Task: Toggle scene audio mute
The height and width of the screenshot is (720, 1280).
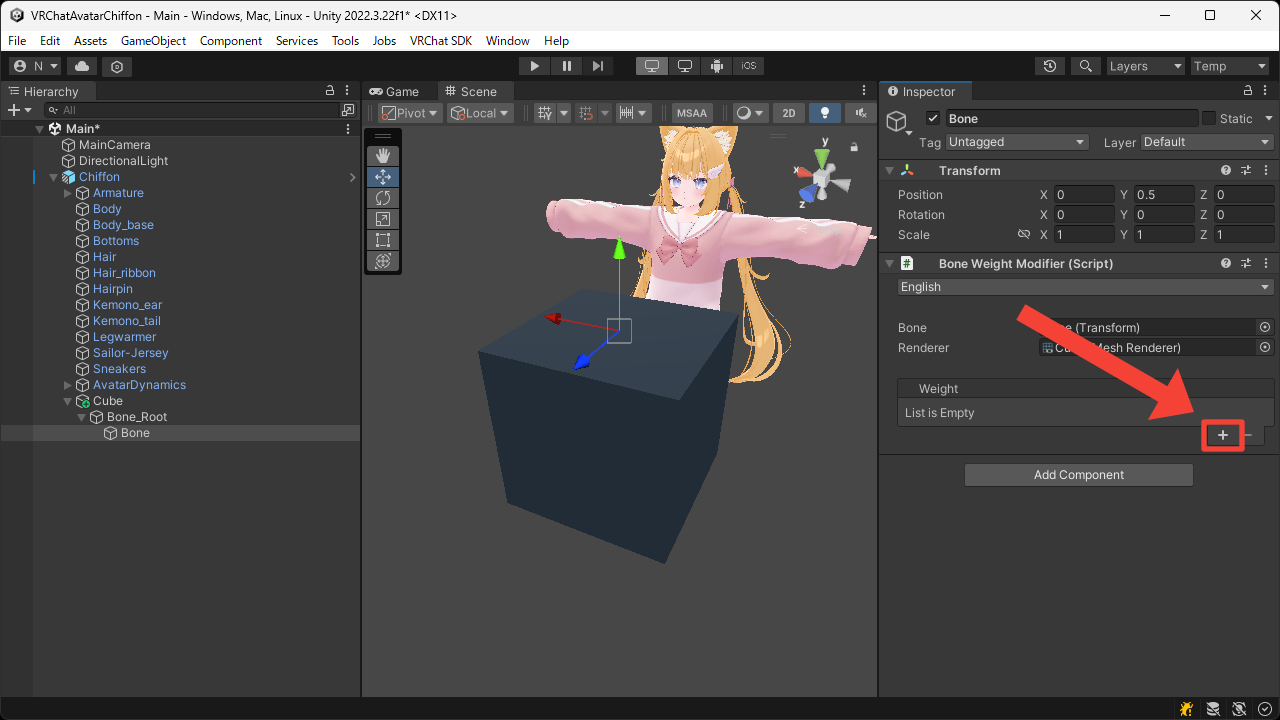Action: (860, 113)
